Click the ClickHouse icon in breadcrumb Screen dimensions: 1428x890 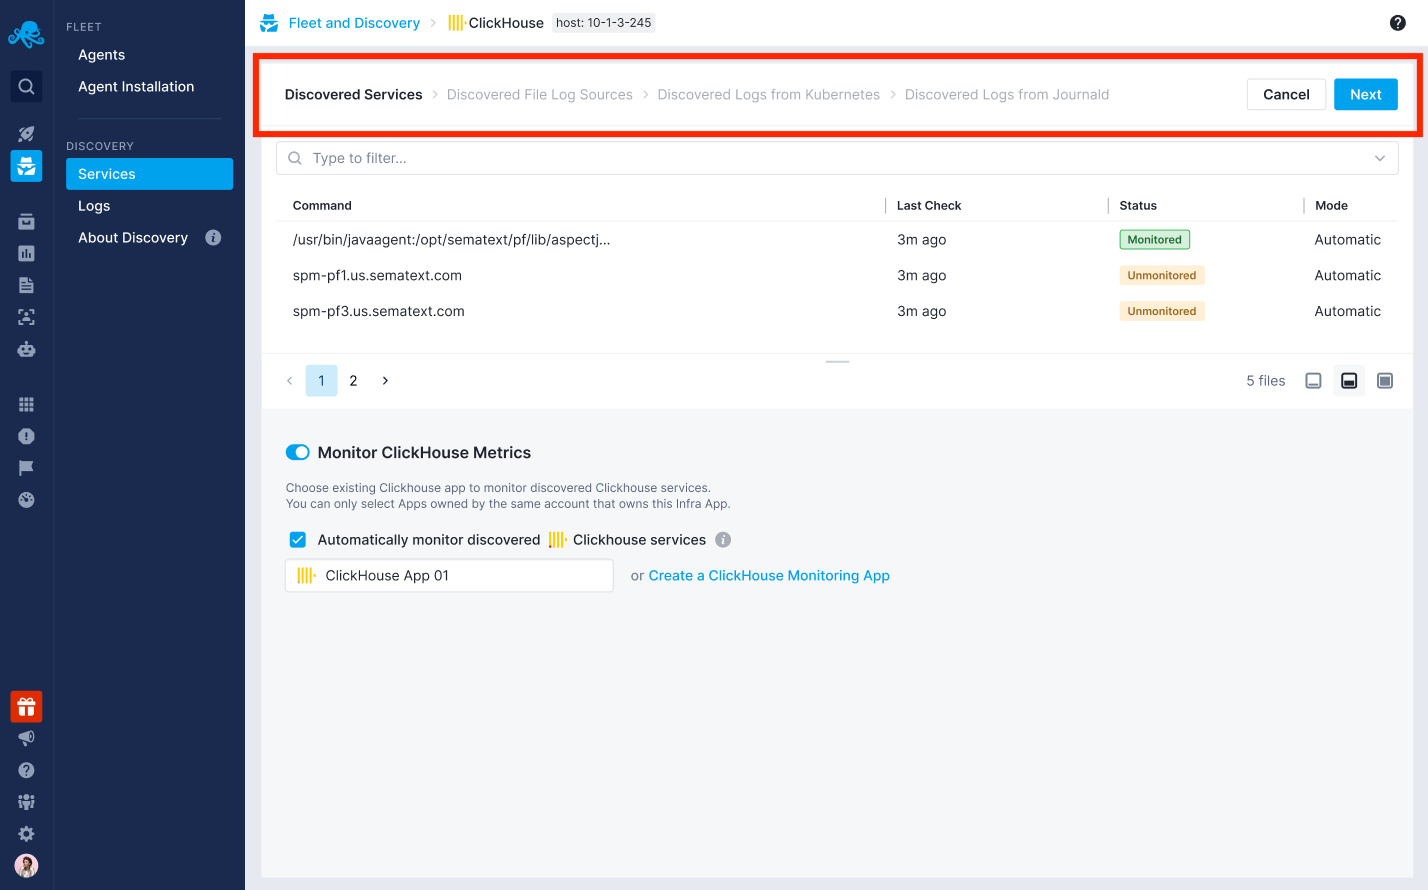coord(456,23)
